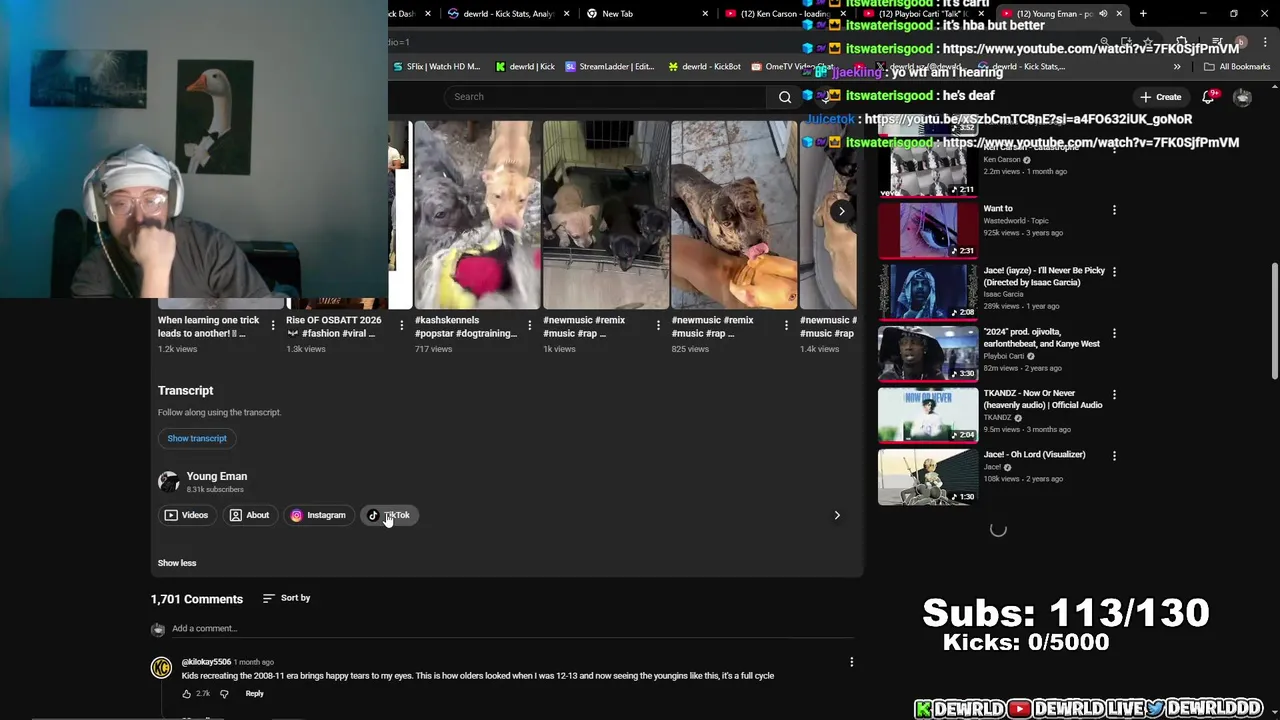Open options for '#kashskennels #popstar' short
This screenshot has width=1280, height=720.
(x=529, y=326)
